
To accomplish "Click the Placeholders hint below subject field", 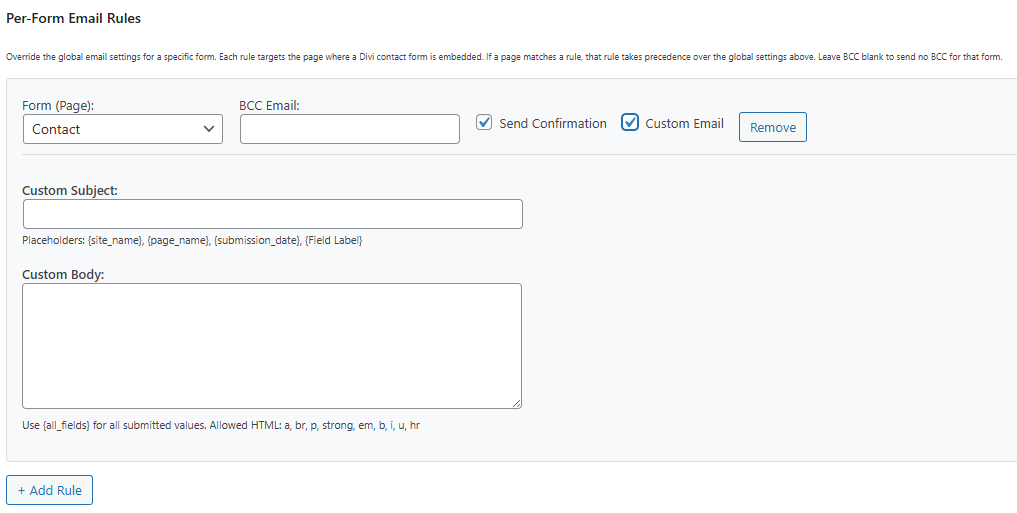I will tap(192, 241).
